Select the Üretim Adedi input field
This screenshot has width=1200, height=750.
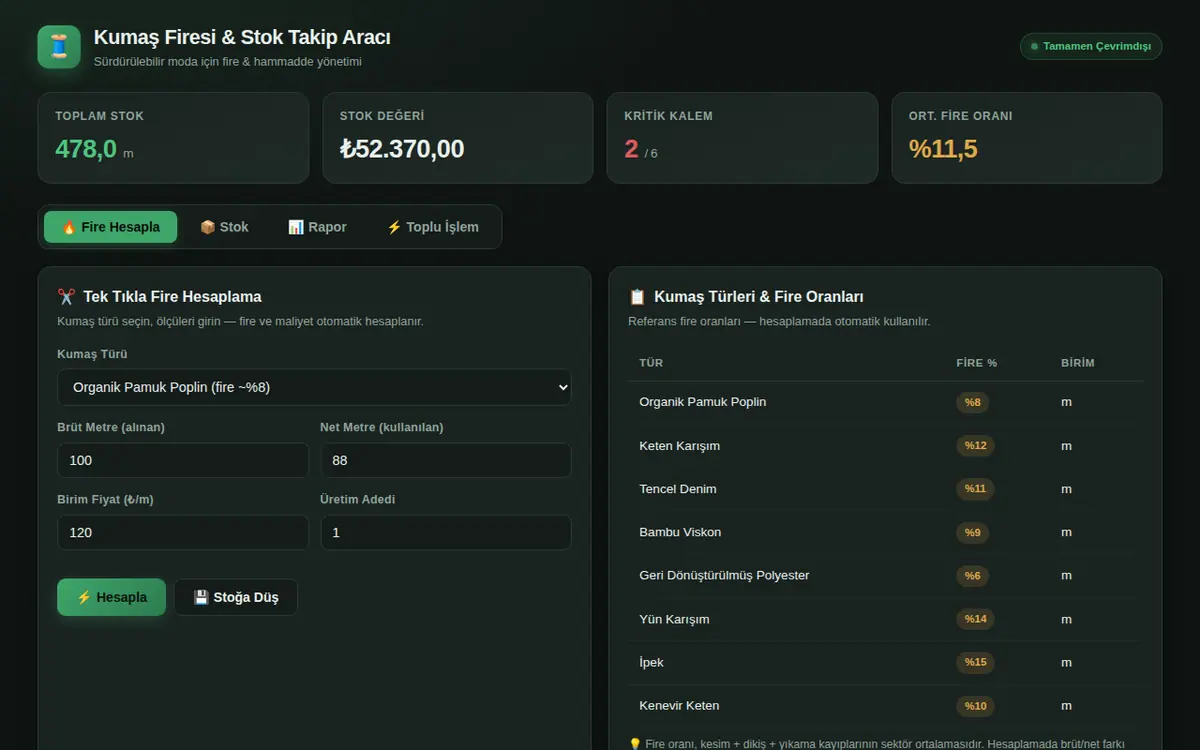[446, 532]
